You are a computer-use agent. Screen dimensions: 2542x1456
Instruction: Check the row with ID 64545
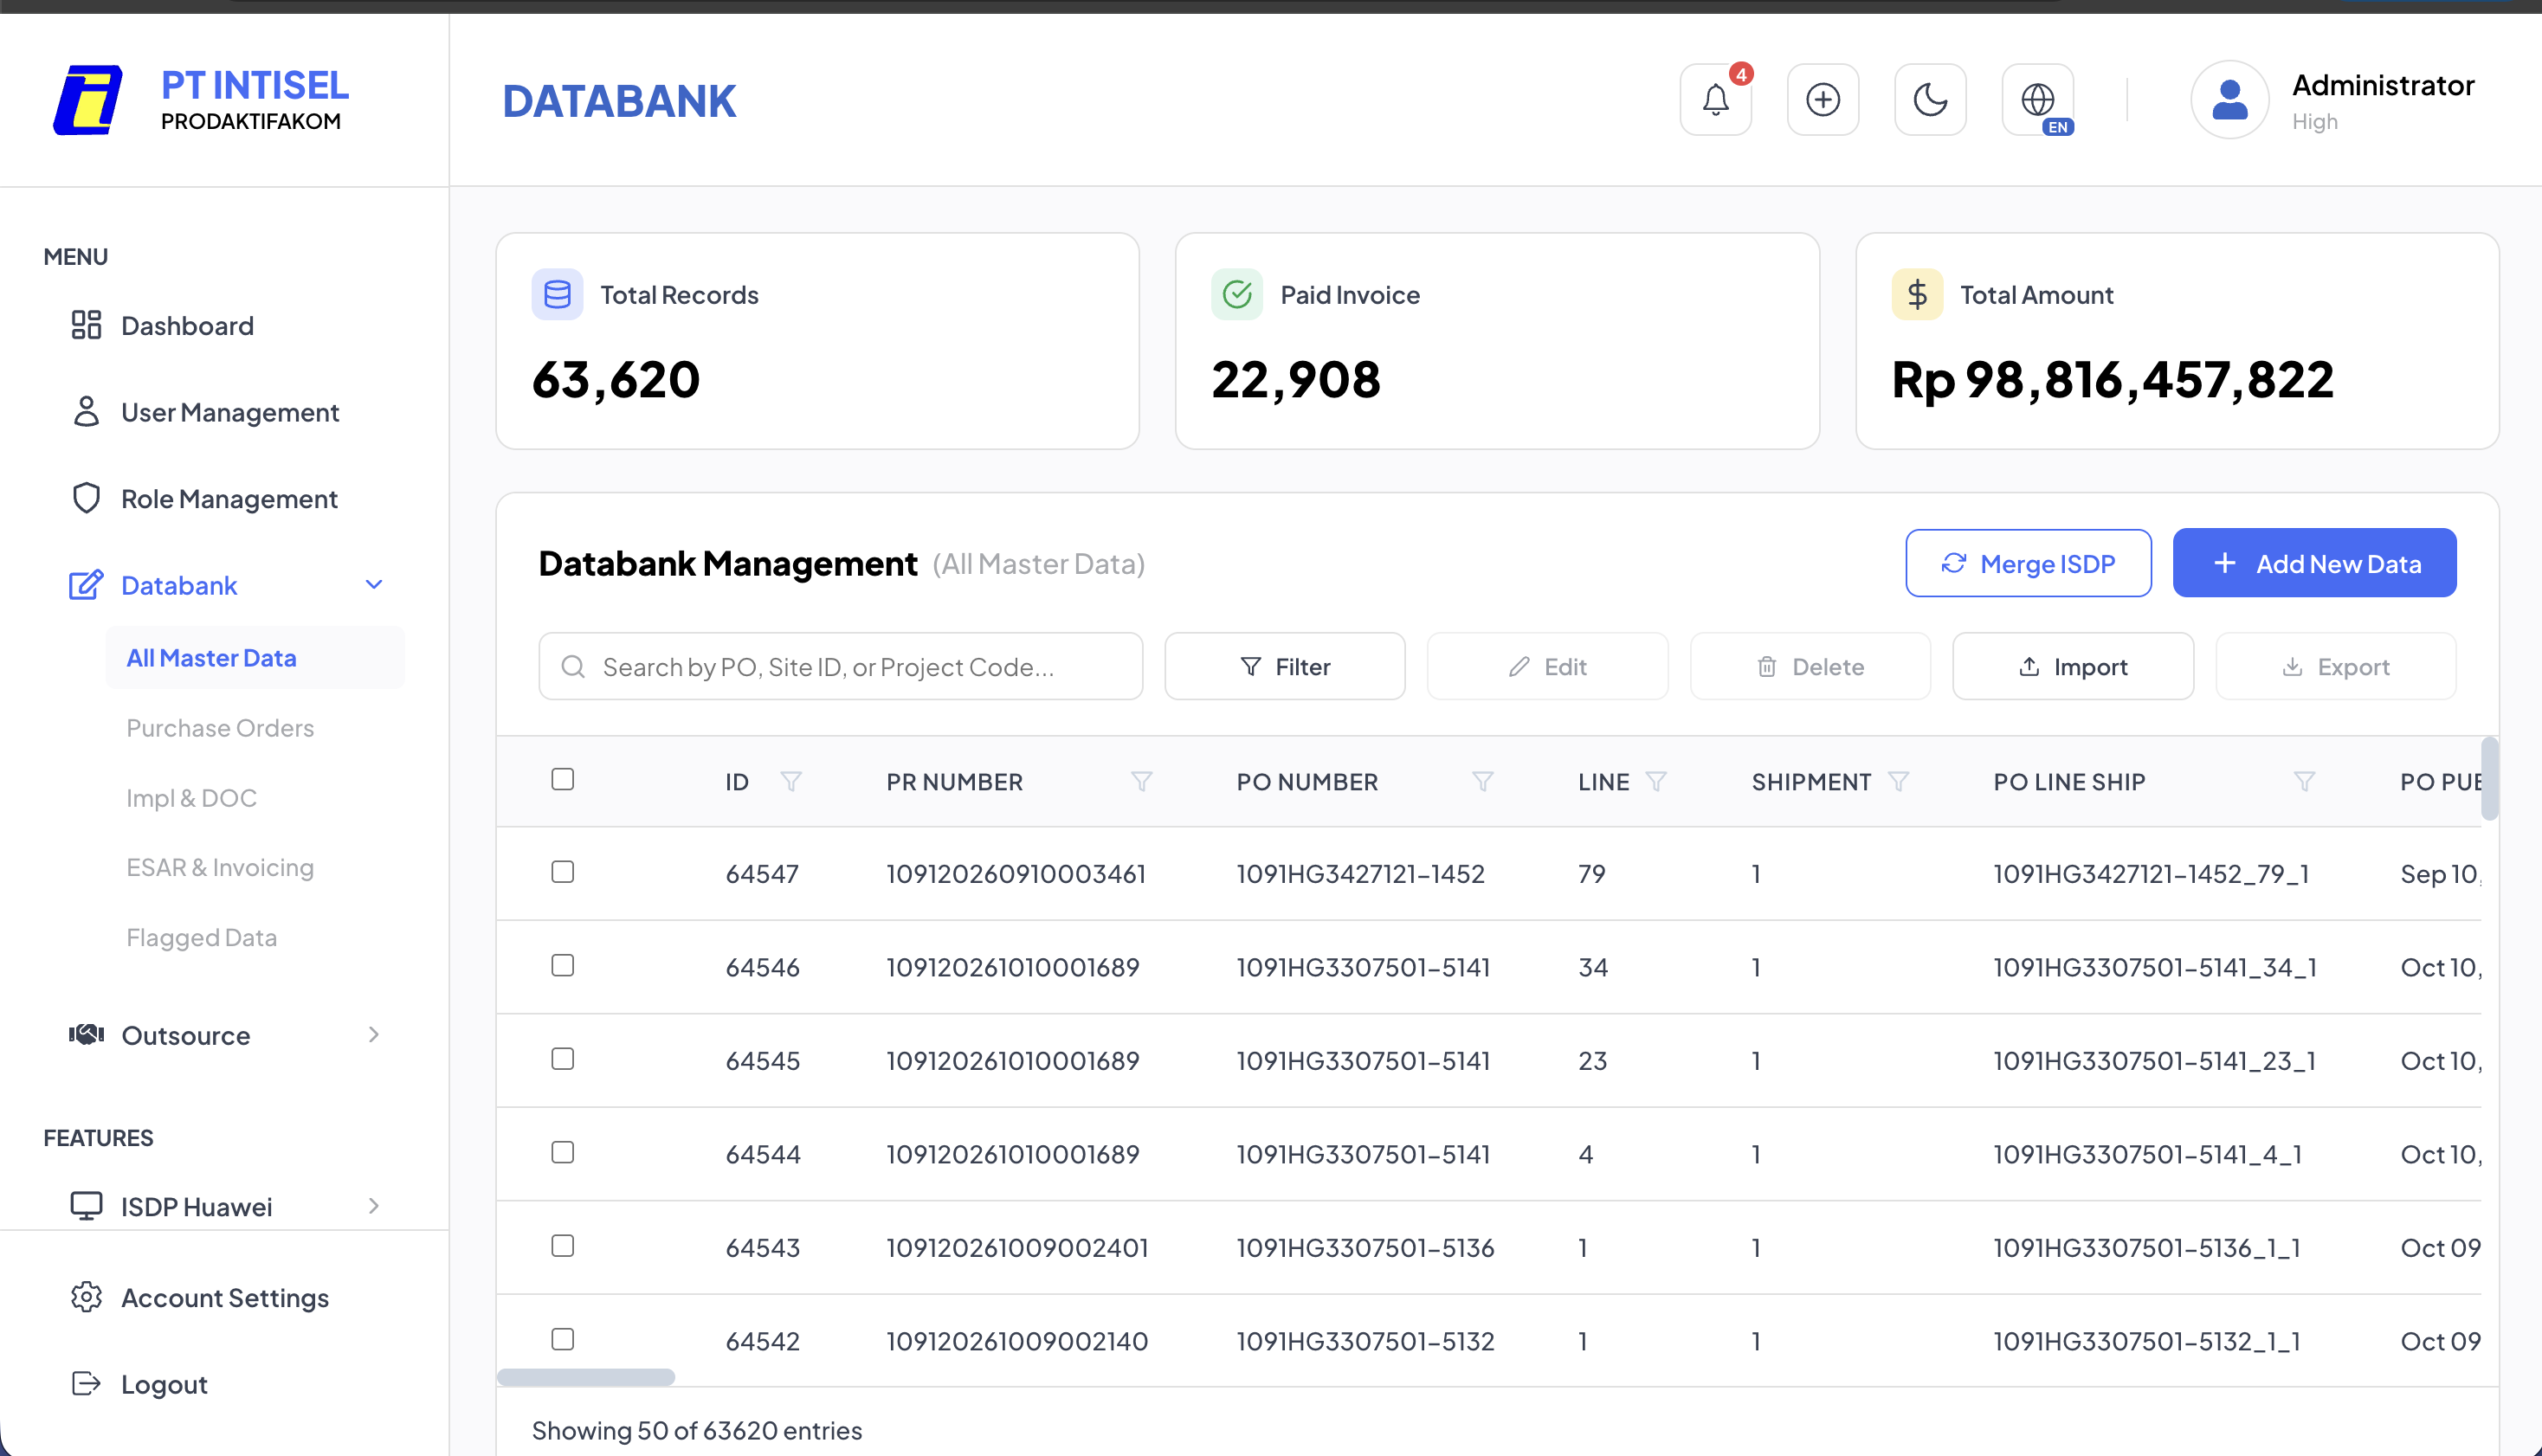tap(563, 1059)
